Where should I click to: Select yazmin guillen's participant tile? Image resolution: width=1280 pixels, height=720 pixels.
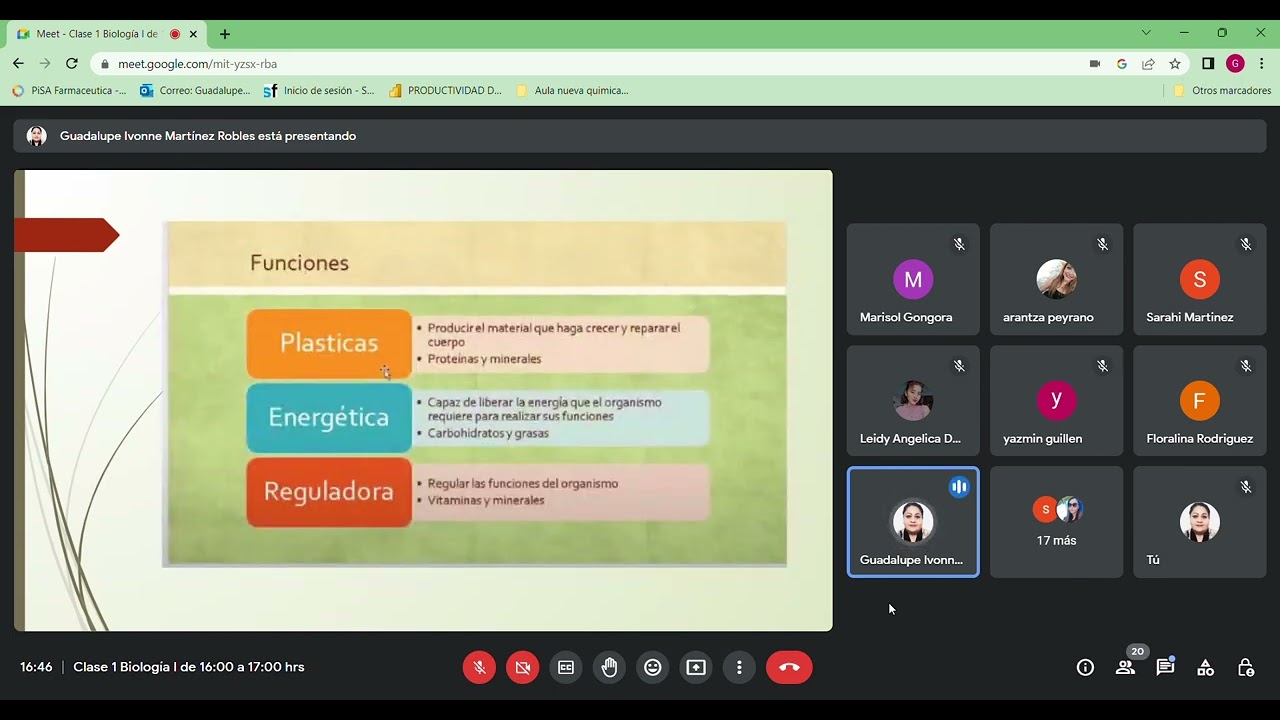(1056, 400)
